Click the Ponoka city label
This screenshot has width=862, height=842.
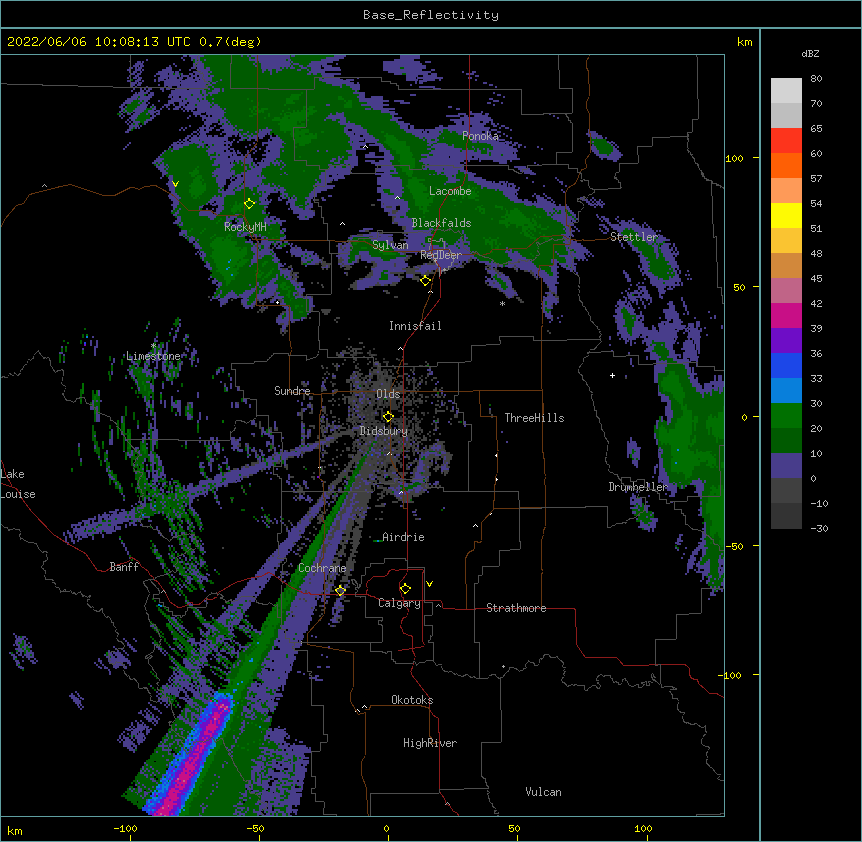point(480,136)
